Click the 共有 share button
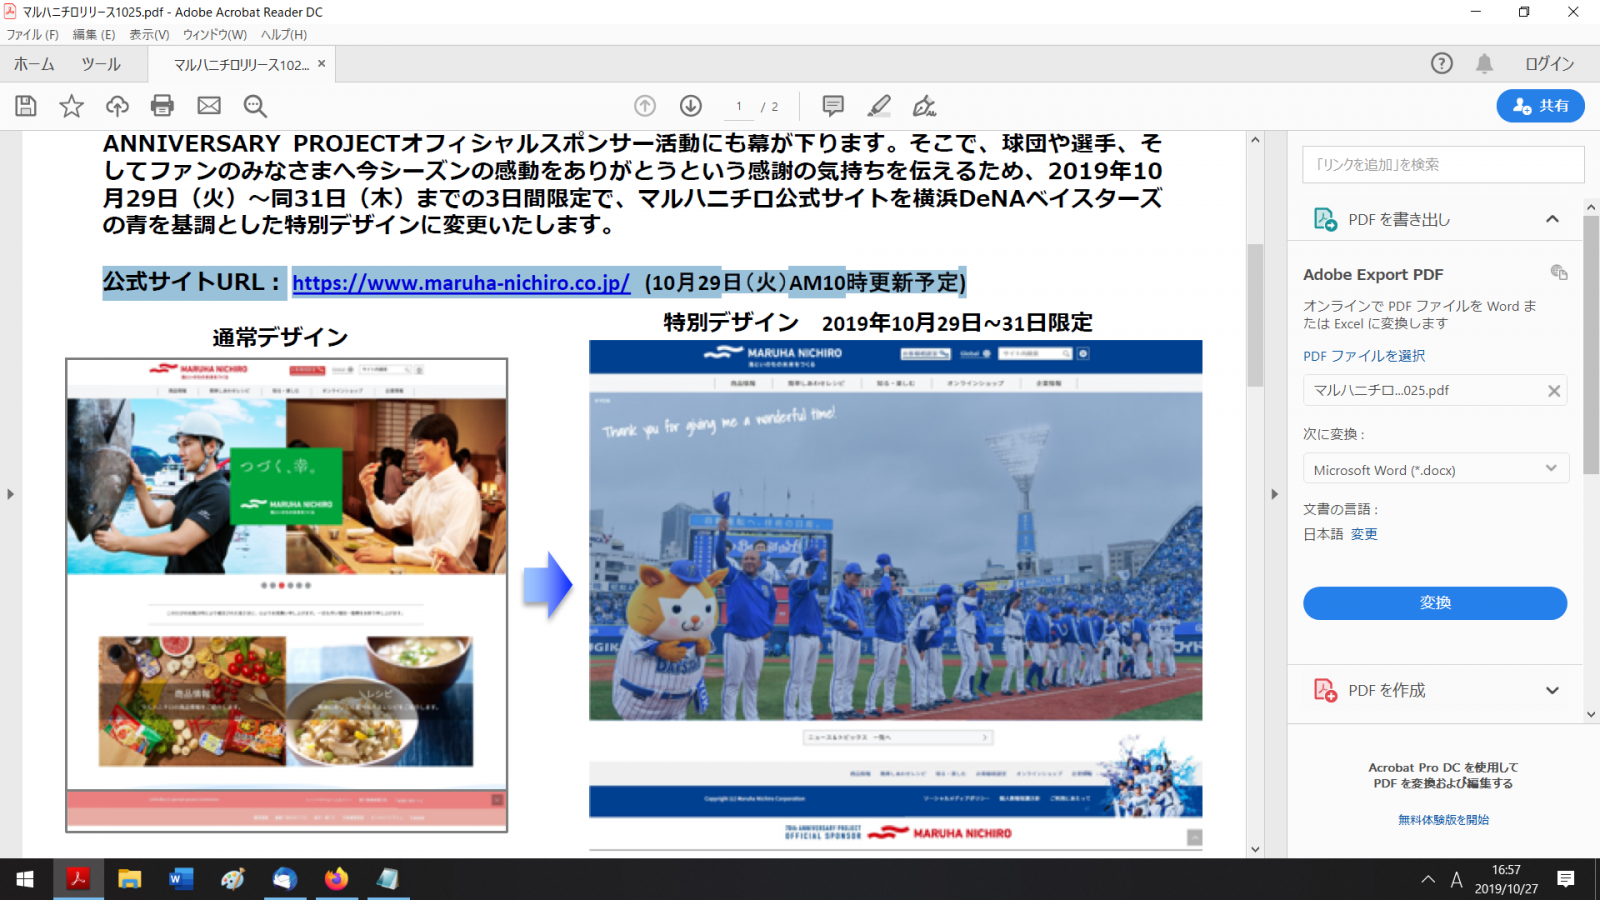 [x=1540, y=106]
